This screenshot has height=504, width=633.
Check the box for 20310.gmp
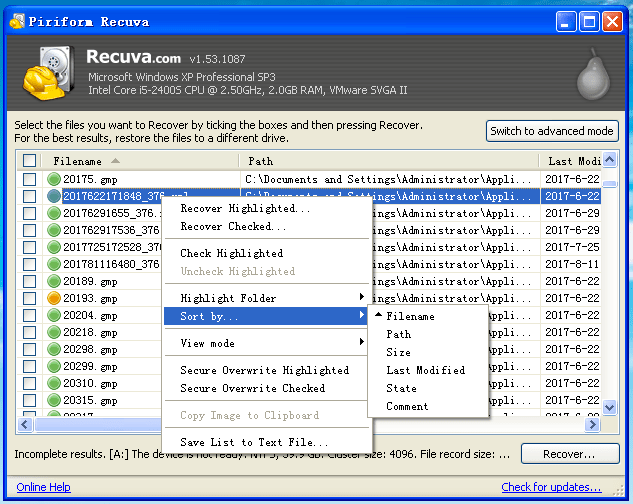(x=29, y=383)
